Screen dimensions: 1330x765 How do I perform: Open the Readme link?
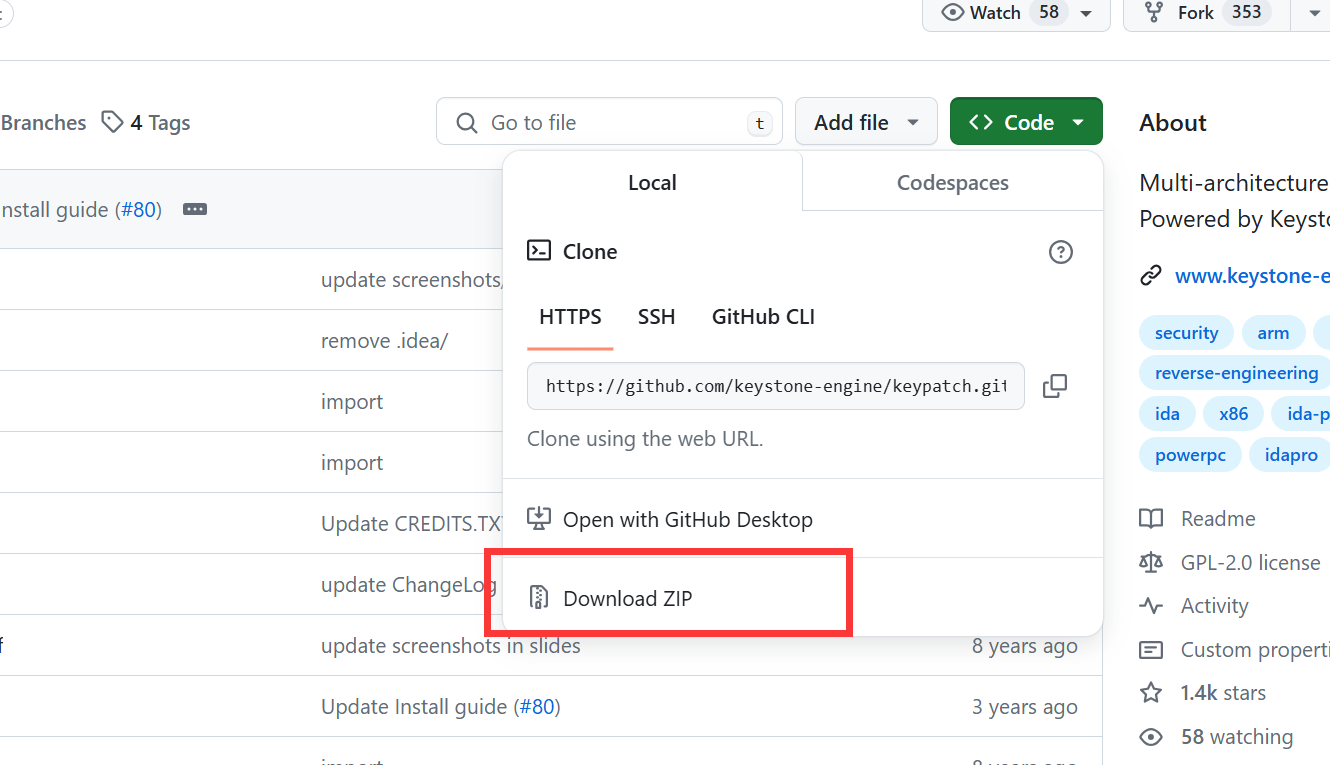1218,518
